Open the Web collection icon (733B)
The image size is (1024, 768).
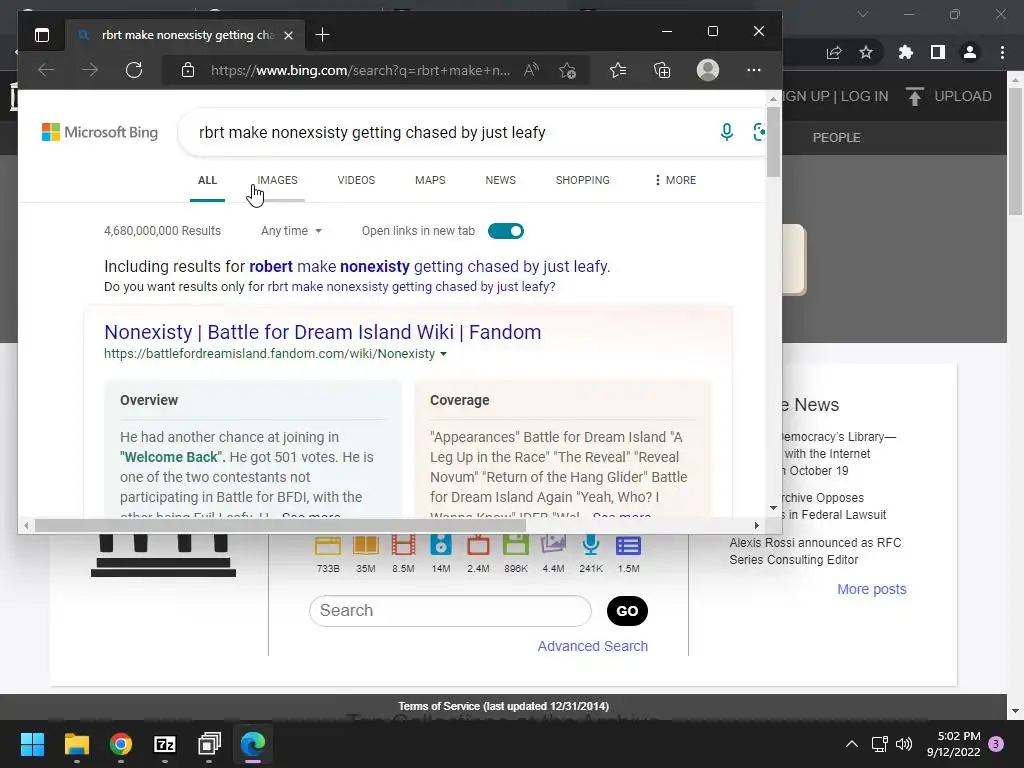click(328, 546)
